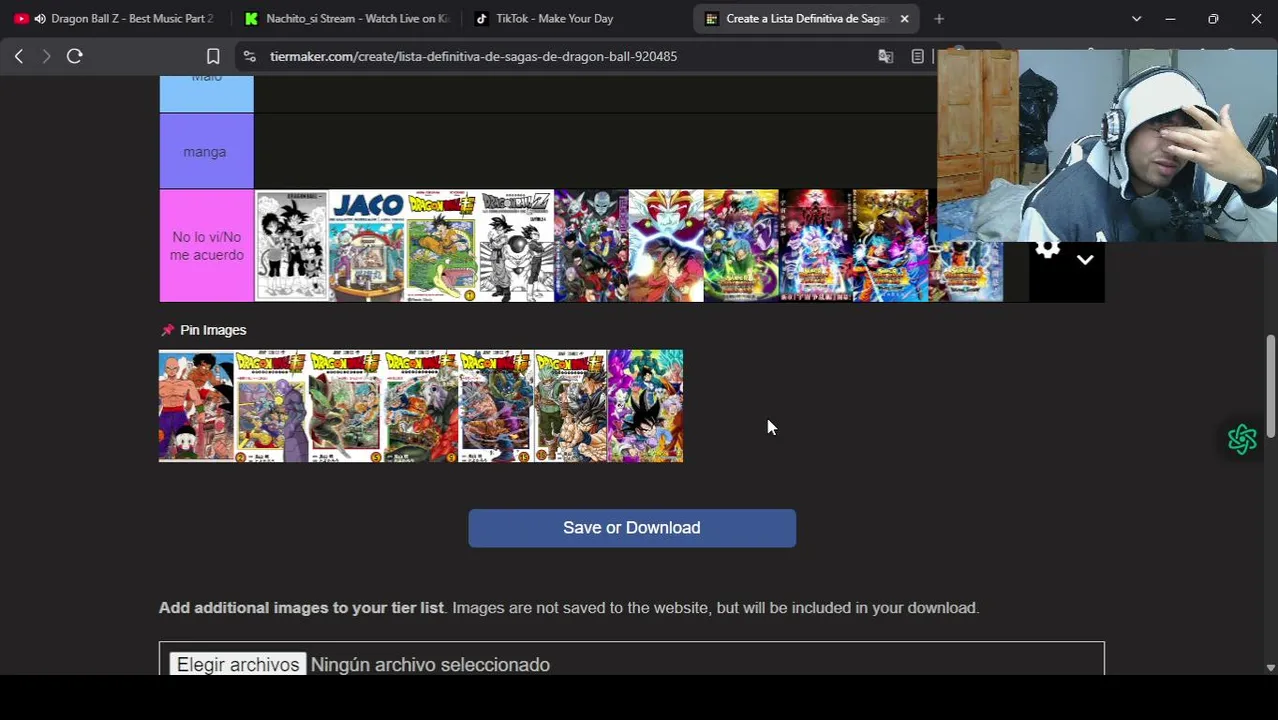This screenshot has width=1278, height=720.
Task: Select the tier row thumbnail next after the Dragon Ball Z Frieza cover
Action: pyautogui.click(x=591, y=246)
